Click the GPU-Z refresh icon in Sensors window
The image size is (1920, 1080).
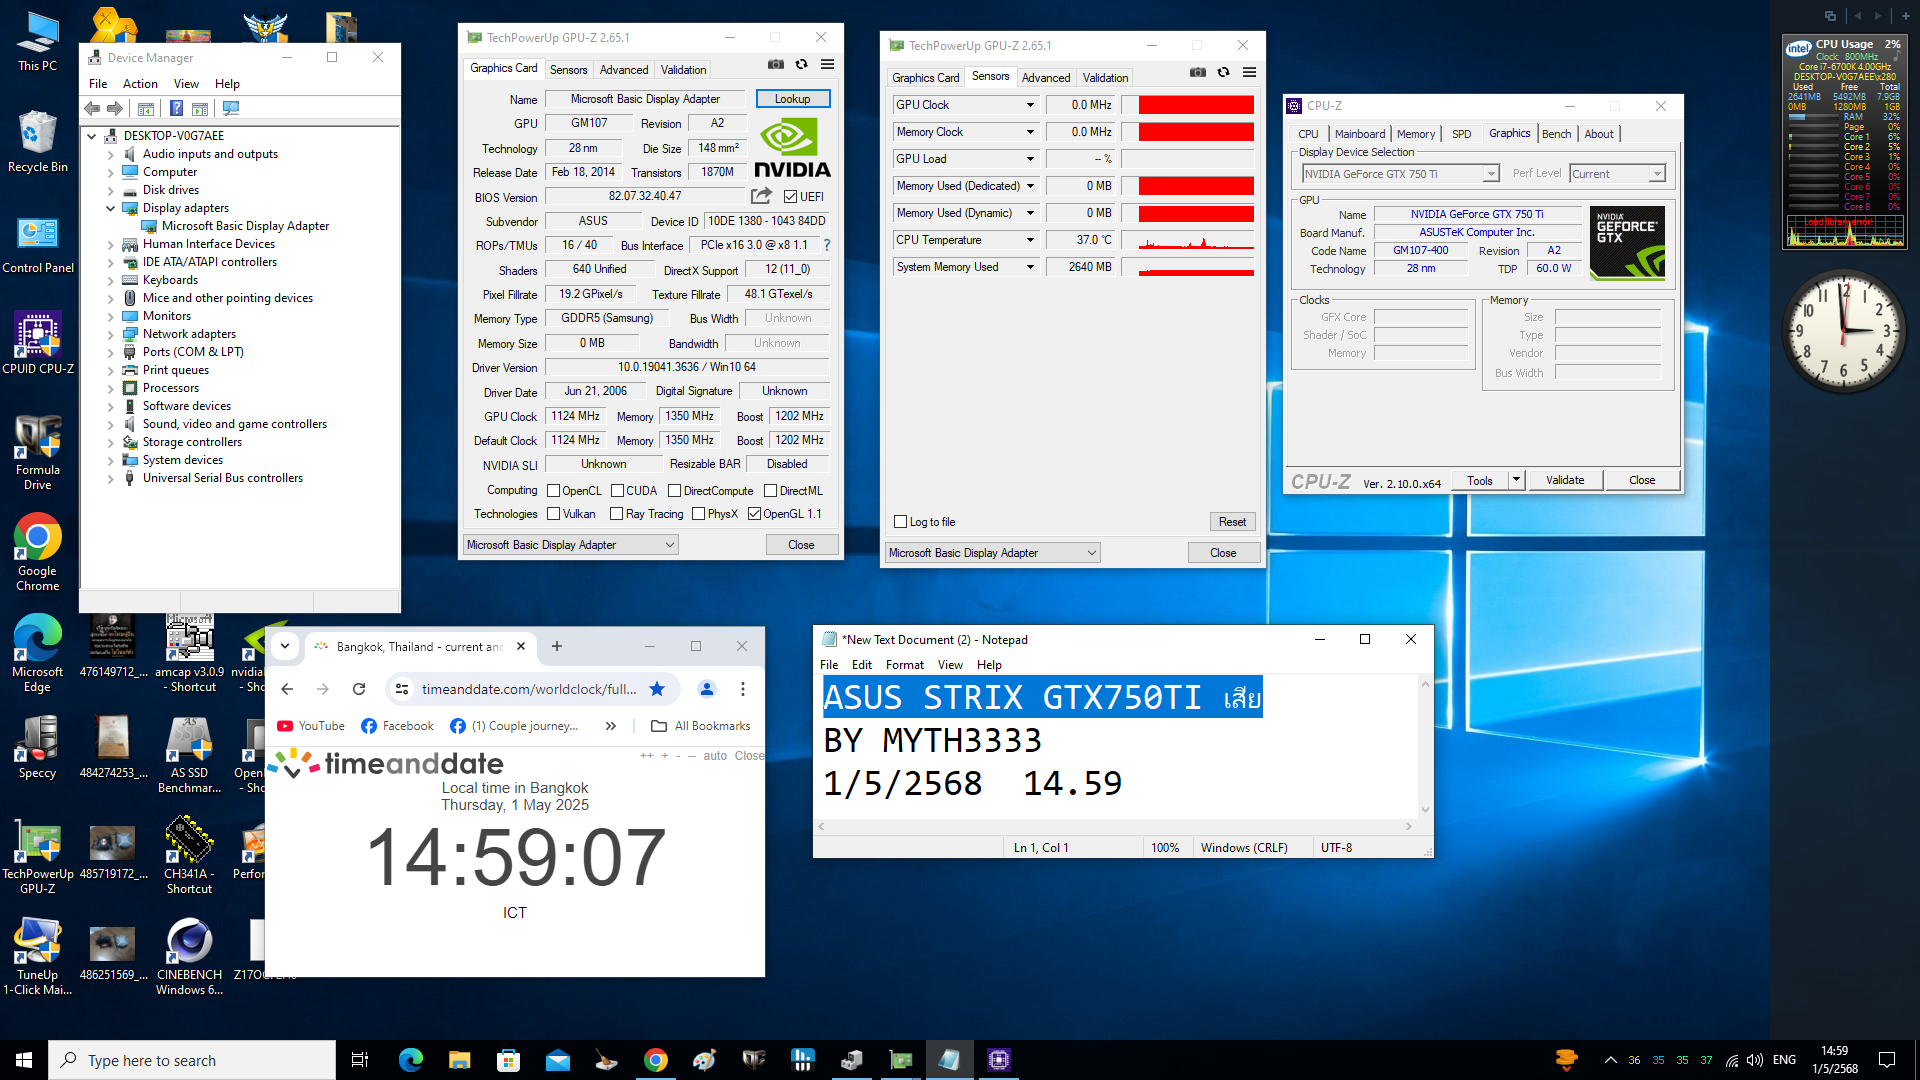pyautogui.click(x=1223, y=72)
